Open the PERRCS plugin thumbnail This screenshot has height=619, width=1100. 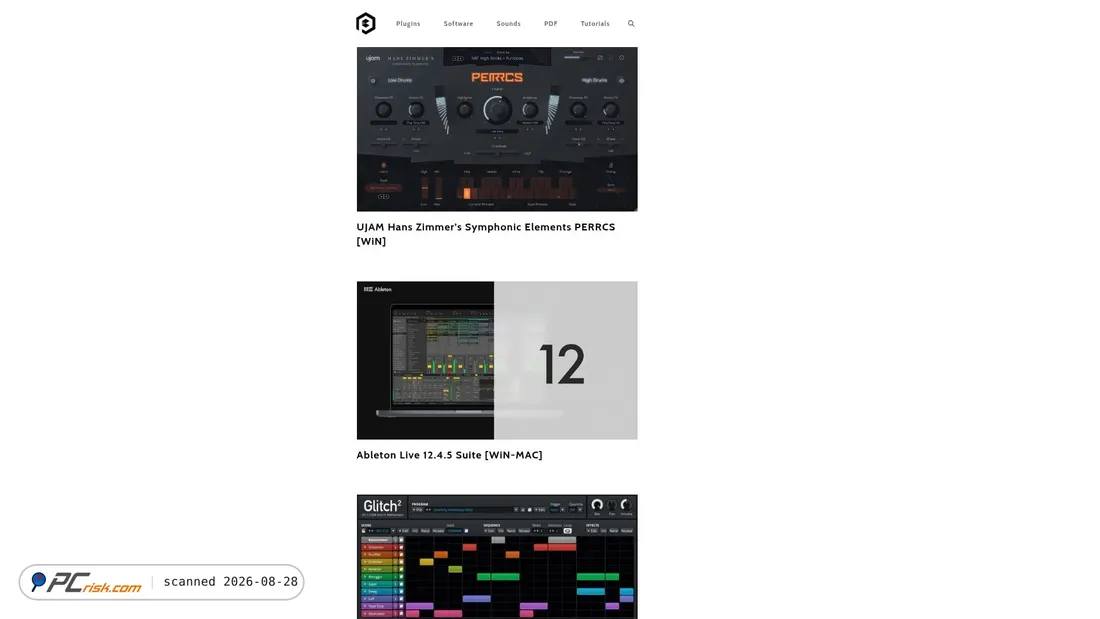pyautogui.click(x=497, y=129)
